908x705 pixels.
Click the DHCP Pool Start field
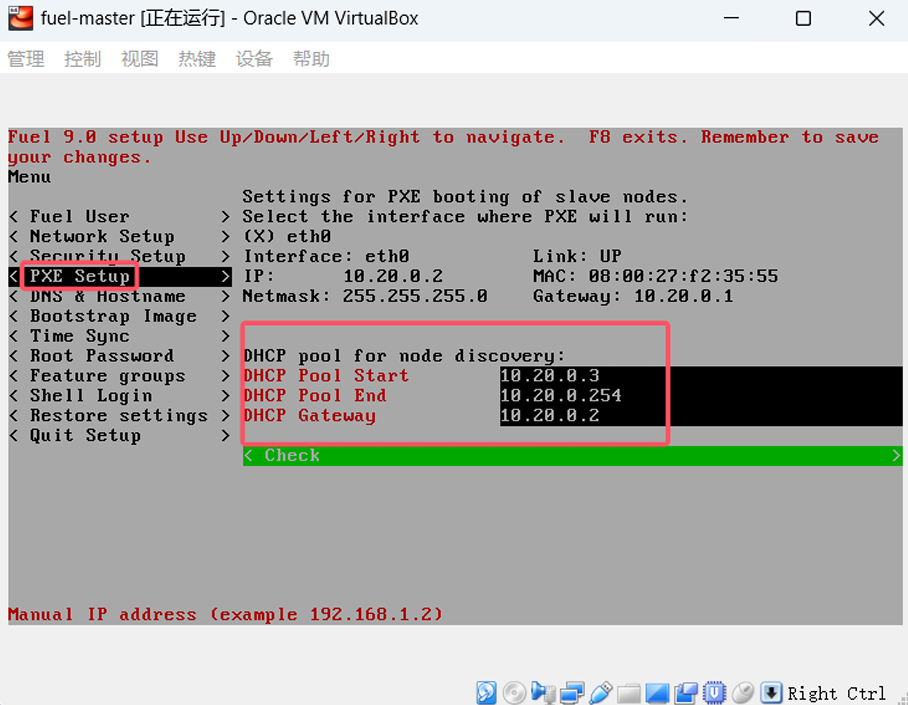[701, 376]
